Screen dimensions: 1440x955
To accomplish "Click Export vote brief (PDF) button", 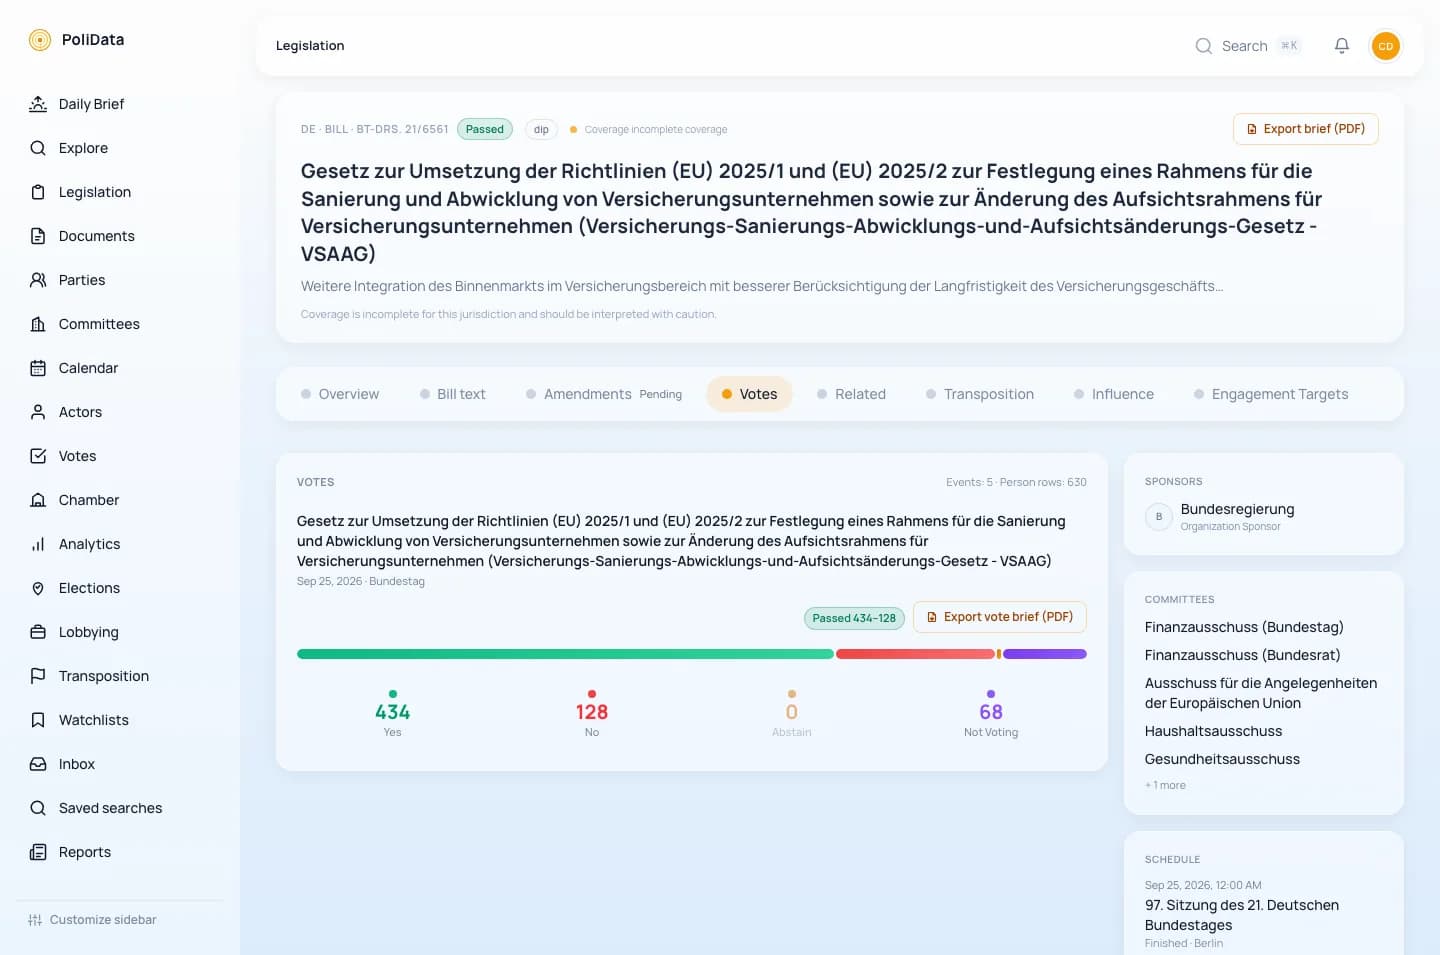I will (1000, 617).
